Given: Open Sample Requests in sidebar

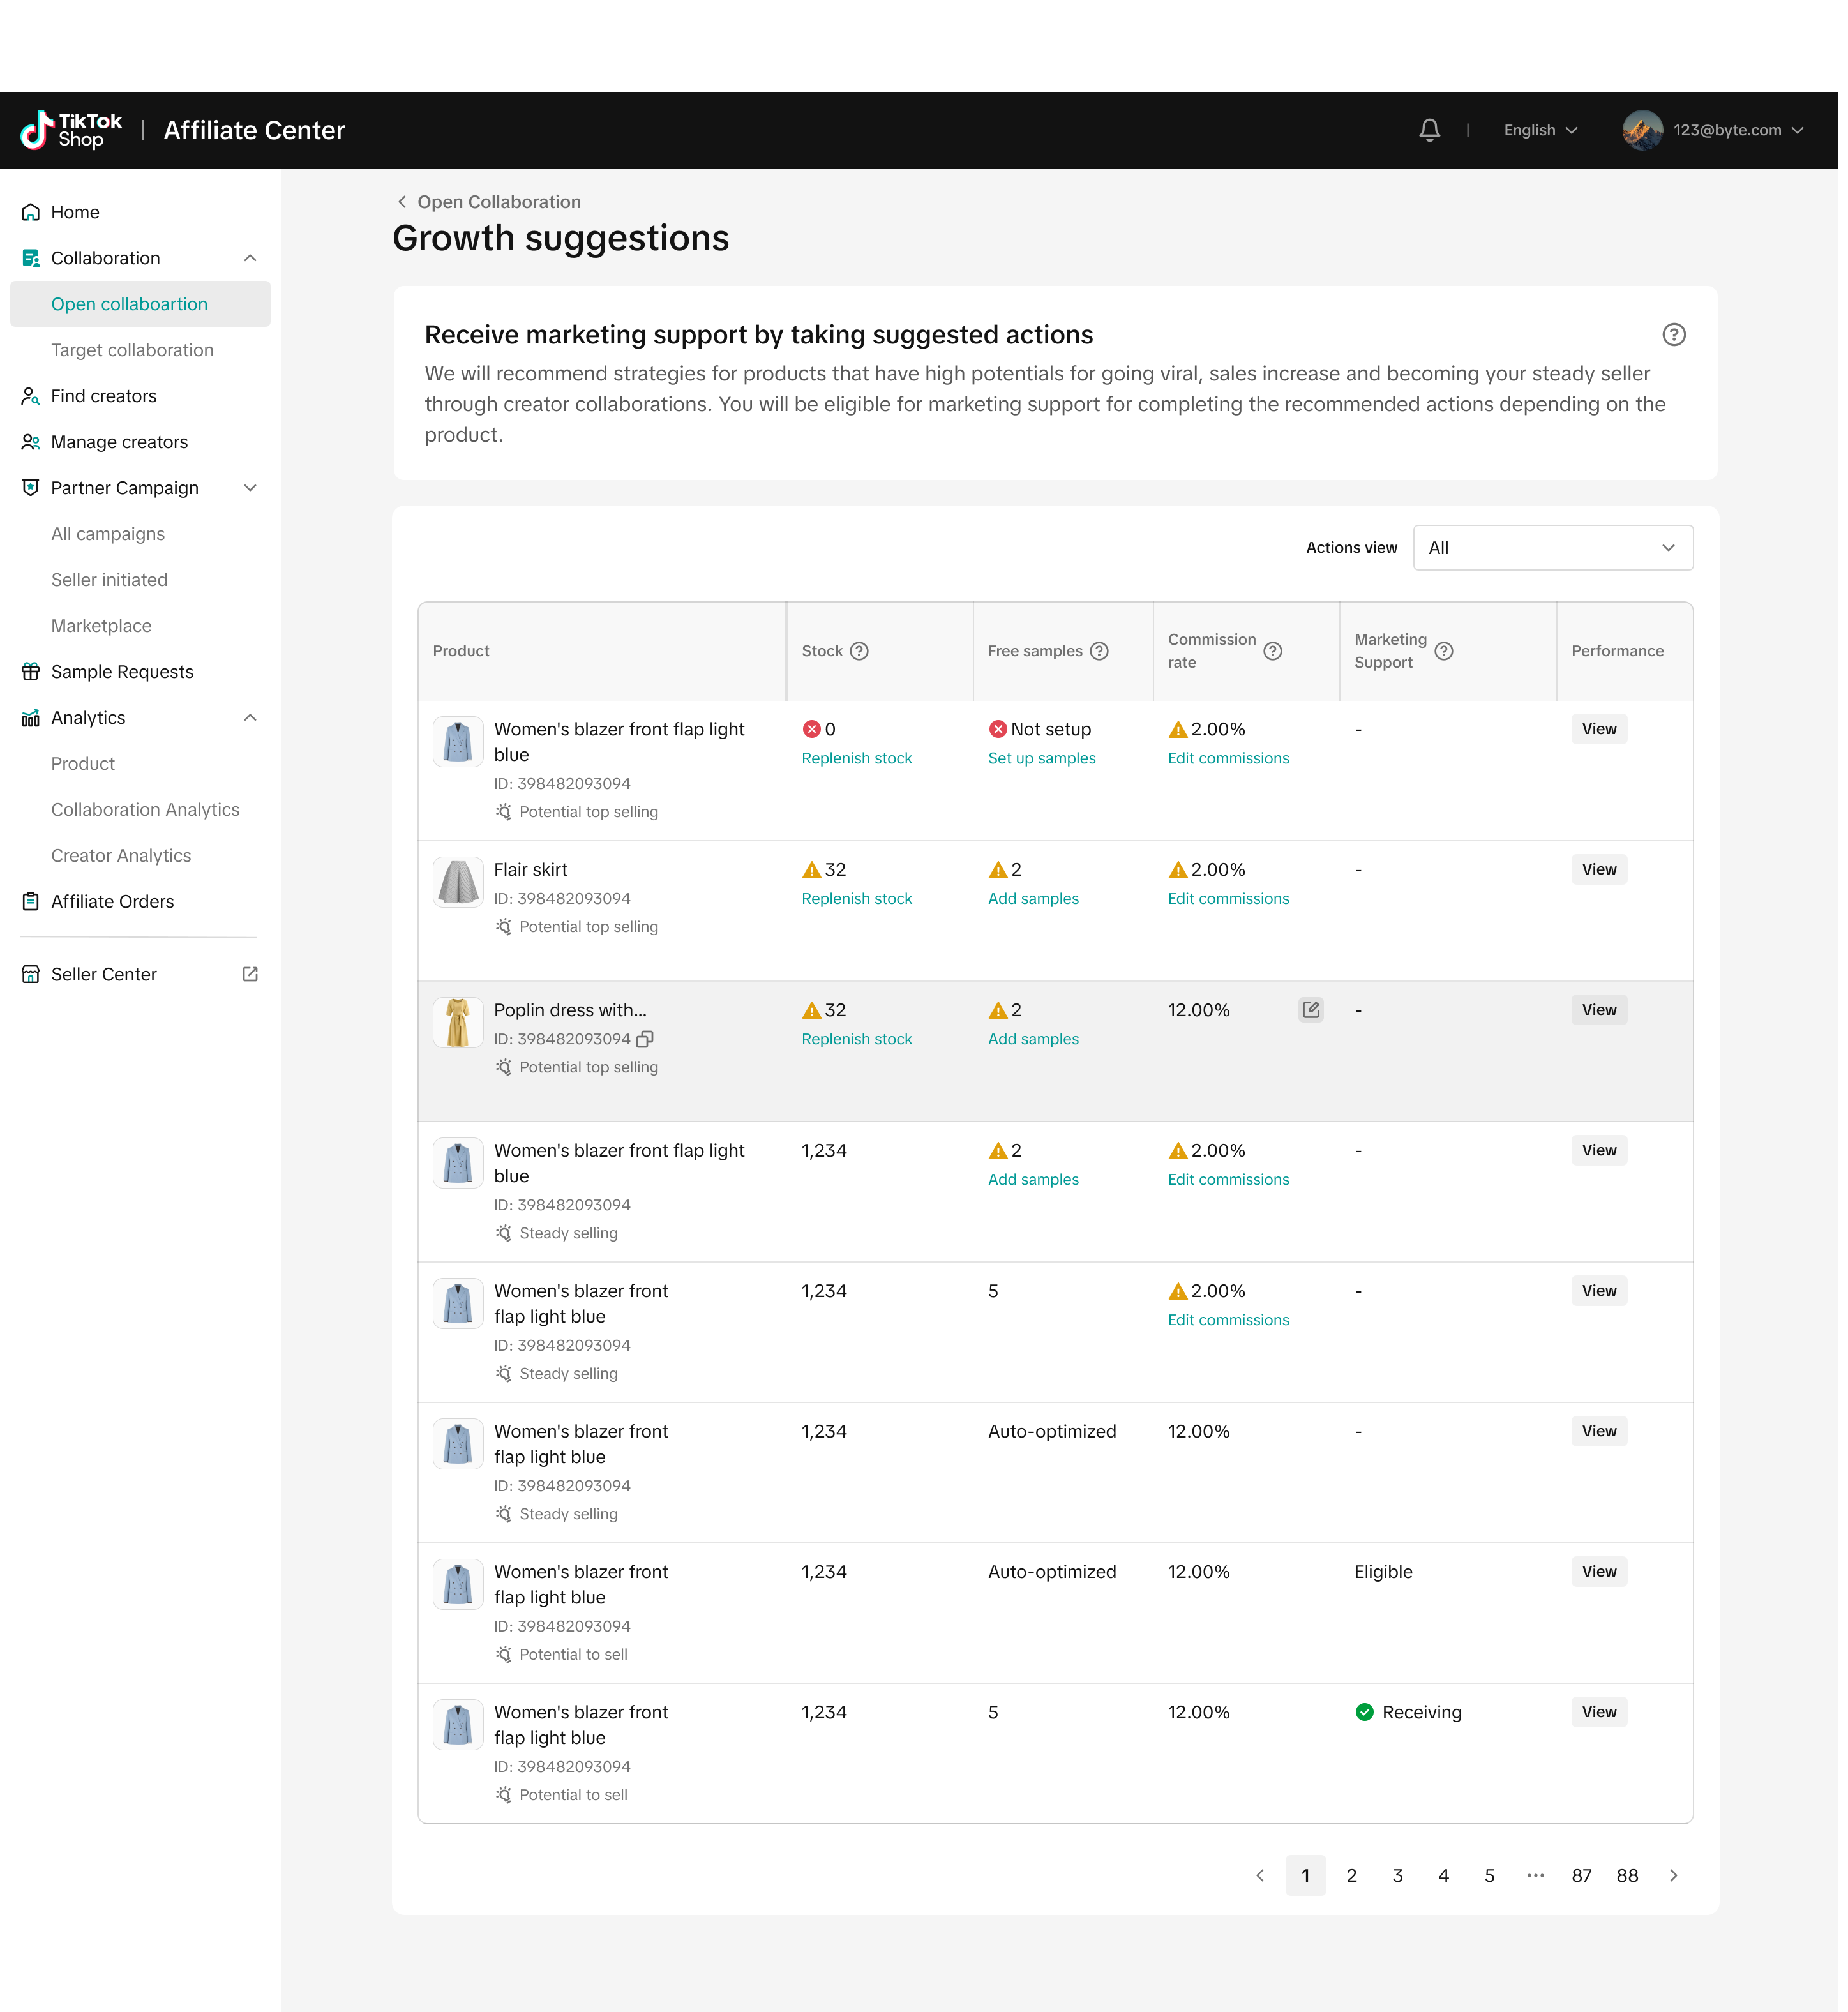Looking at the screenshot, I should 122,672.
